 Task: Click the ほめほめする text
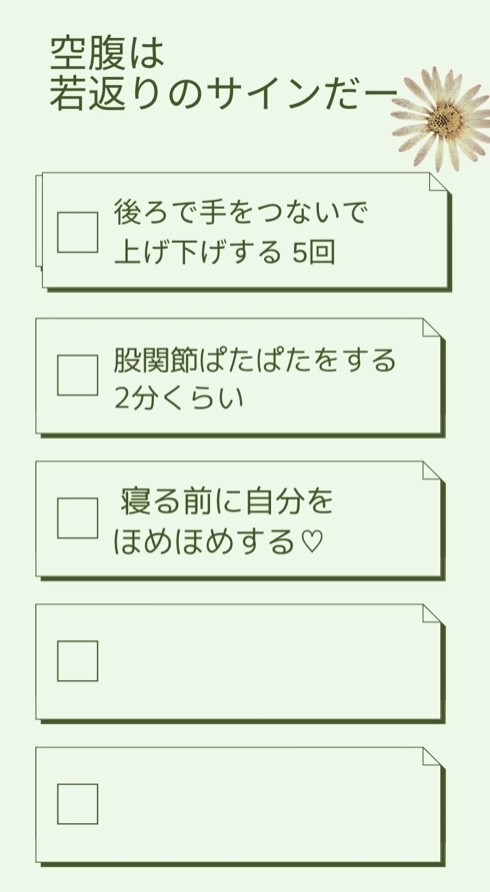pos(205,543)
